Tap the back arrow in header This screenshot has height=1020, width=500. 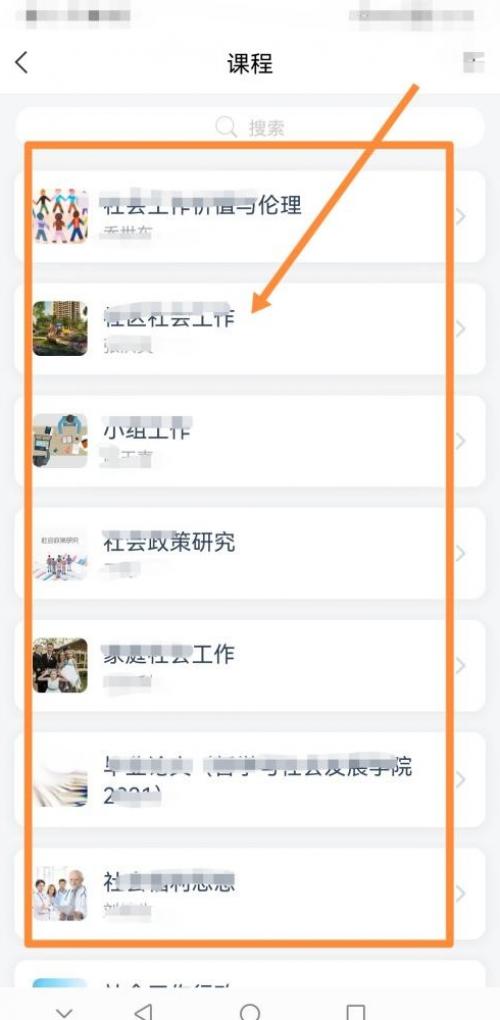click(x=21, y=63)
